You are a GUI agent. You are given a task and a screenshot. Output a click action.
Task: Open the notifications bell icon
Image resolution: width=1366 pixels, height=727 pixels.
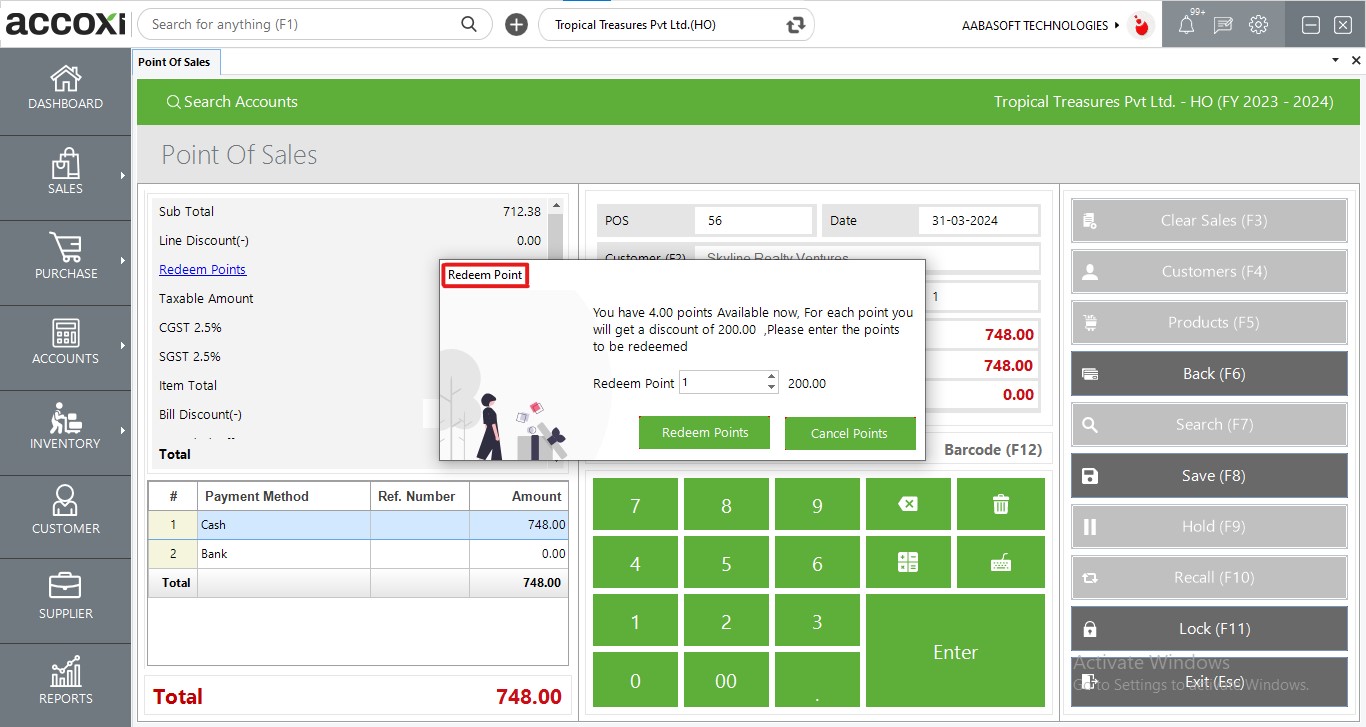[1186, 25]
